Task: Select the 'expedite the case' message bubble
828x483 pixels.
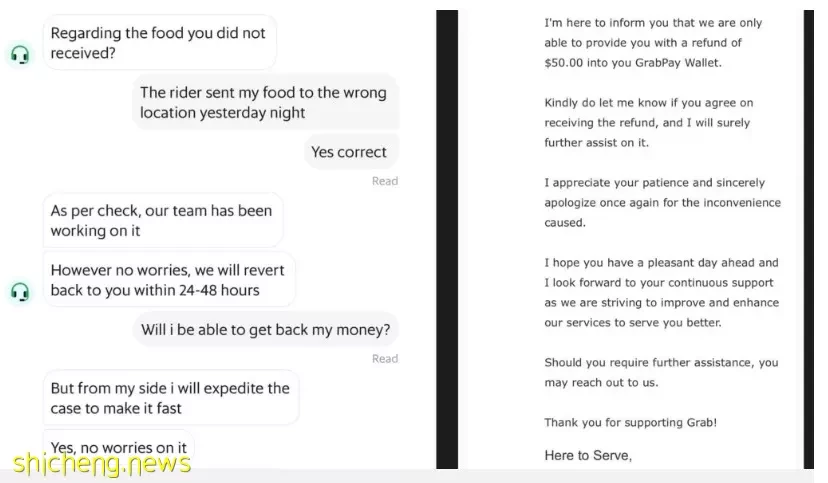Action: [x=171, y=398]
